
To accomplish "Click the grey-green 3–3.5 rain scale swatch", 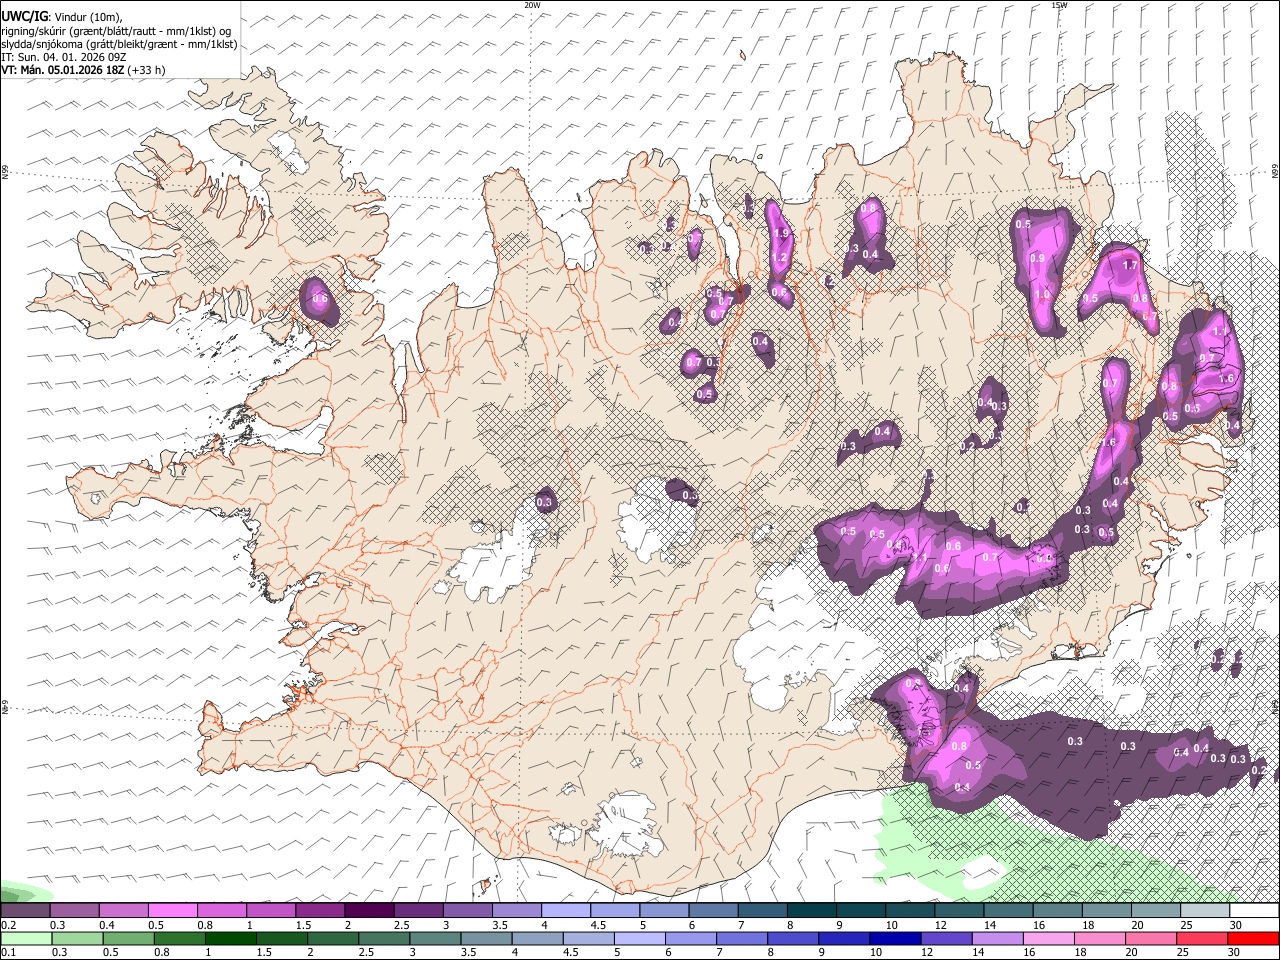I will (x=435, y=938).
